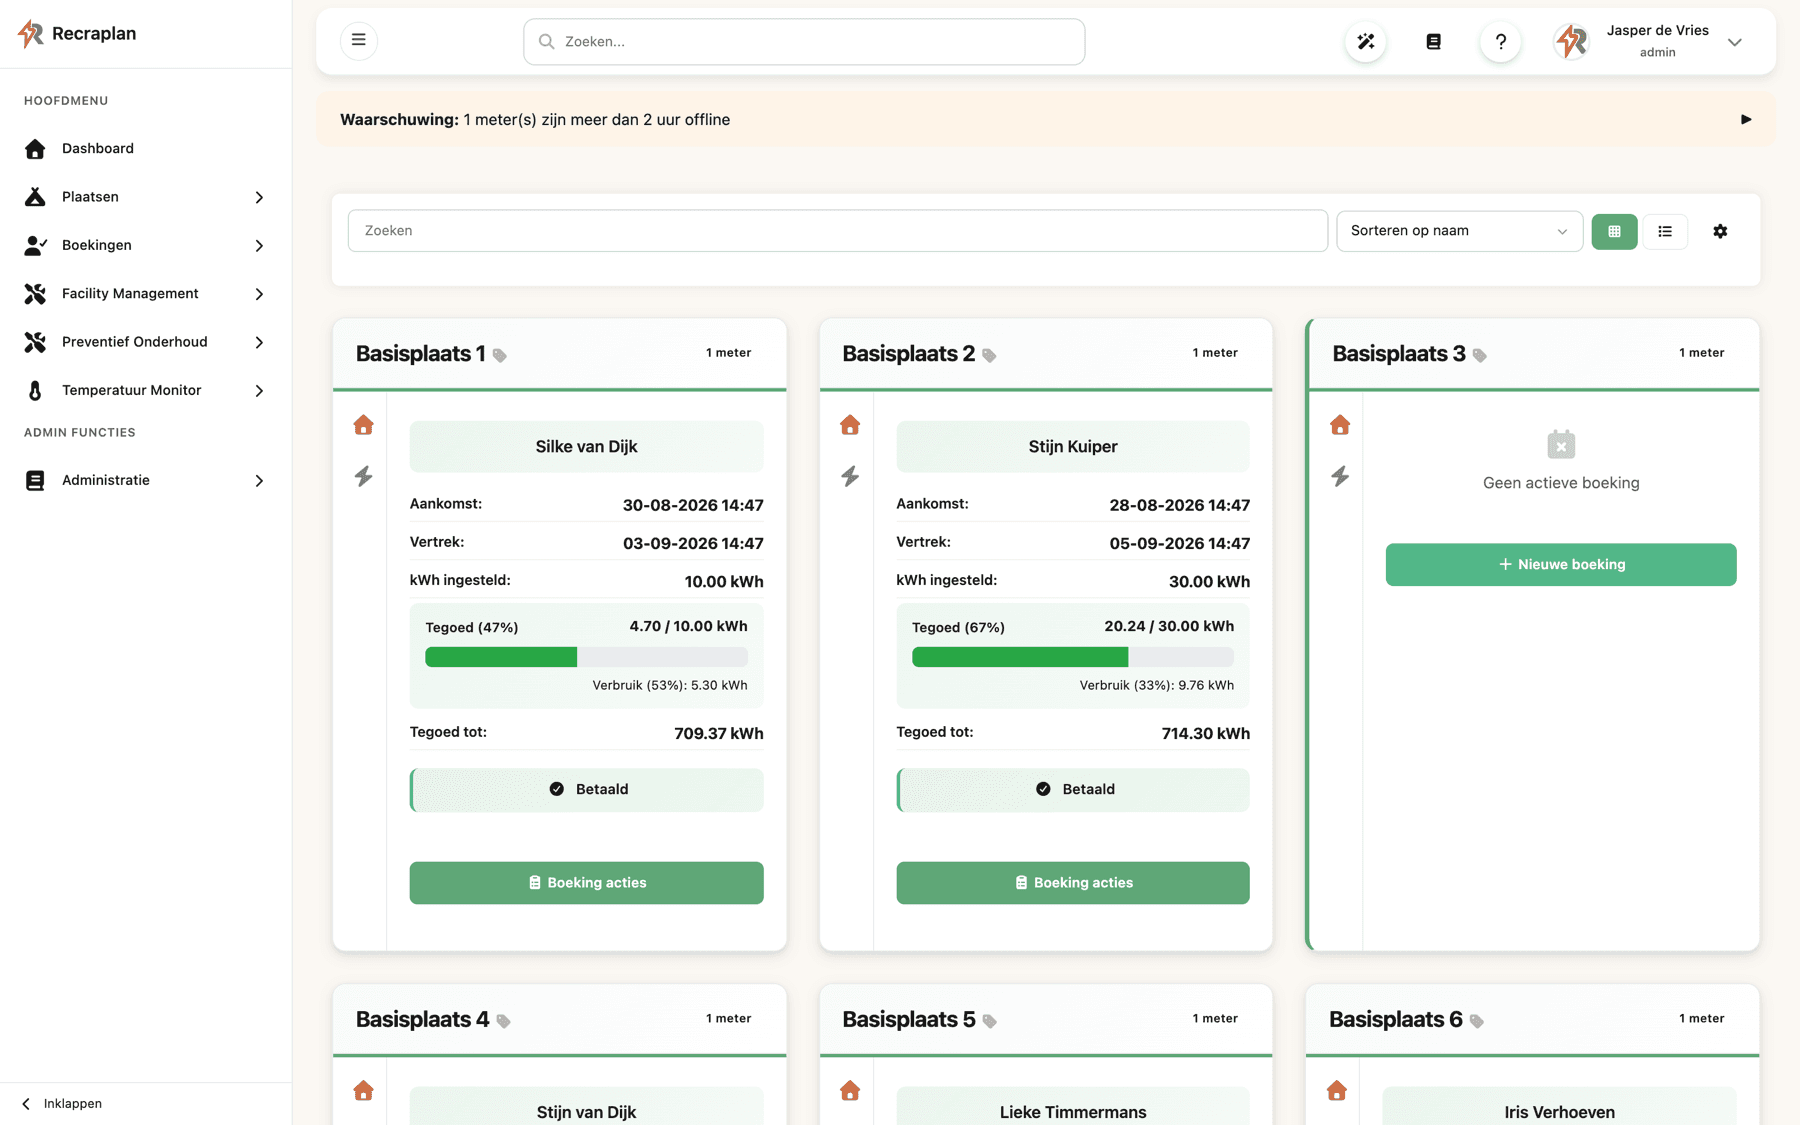Click the lightning bolt icon in Basisplaats 2
1800x1125 pixels.
tap(850, 476)
